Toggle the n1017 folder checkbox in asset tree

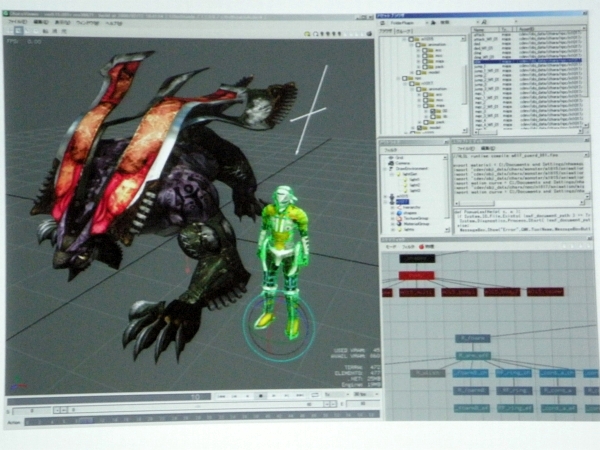click(412, 83)
